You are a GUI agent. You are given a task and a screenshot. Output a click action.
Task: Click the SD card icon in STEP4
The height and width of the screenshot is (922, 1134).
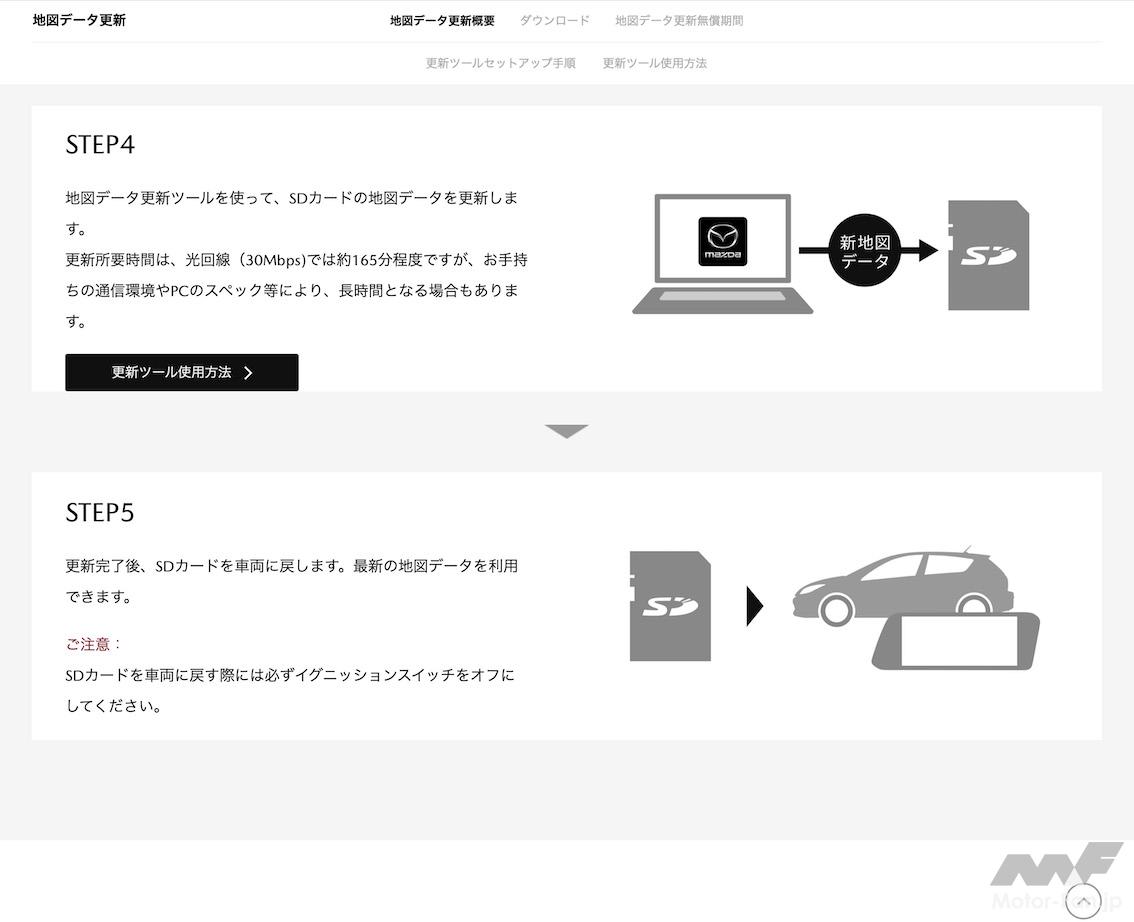[x=988, y=255]
